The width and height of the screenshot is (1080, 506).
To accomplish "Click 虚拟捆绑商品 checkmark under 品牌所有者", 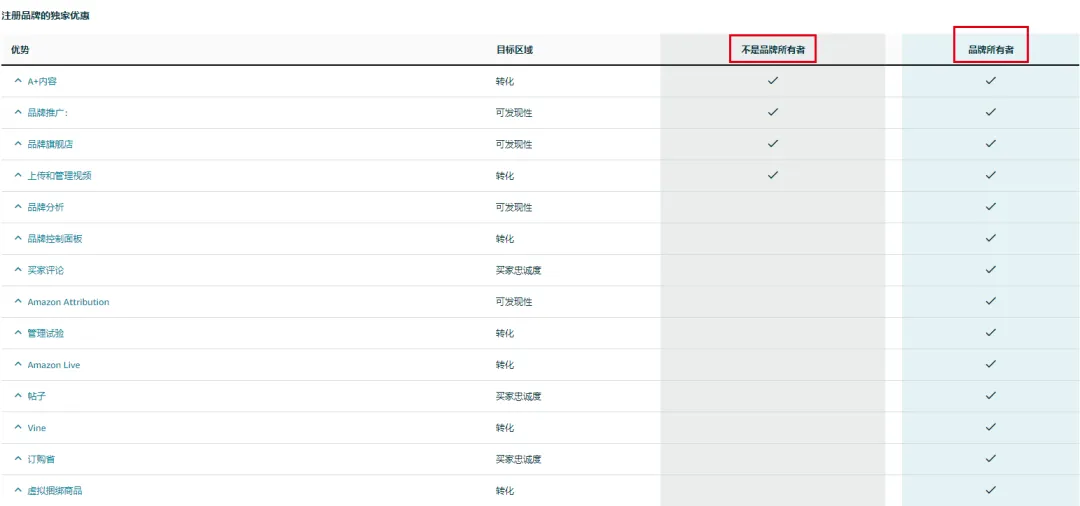I will (990, 490).
